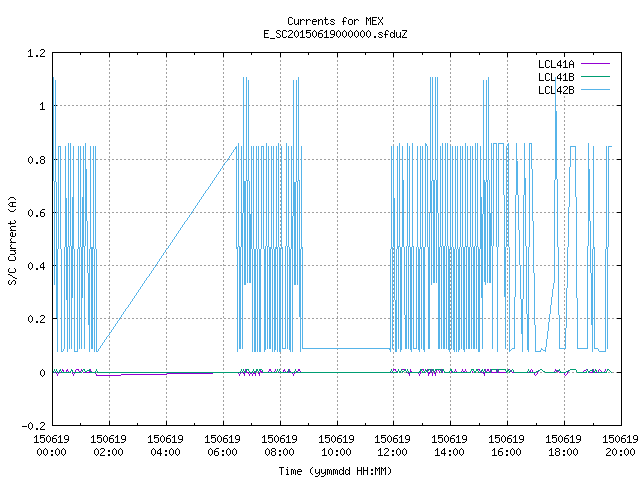Screen dimensions: 640x480
Task: Click the x-axis label 'Time (yymmdd HH:MM)'
Action: [335, 471]
